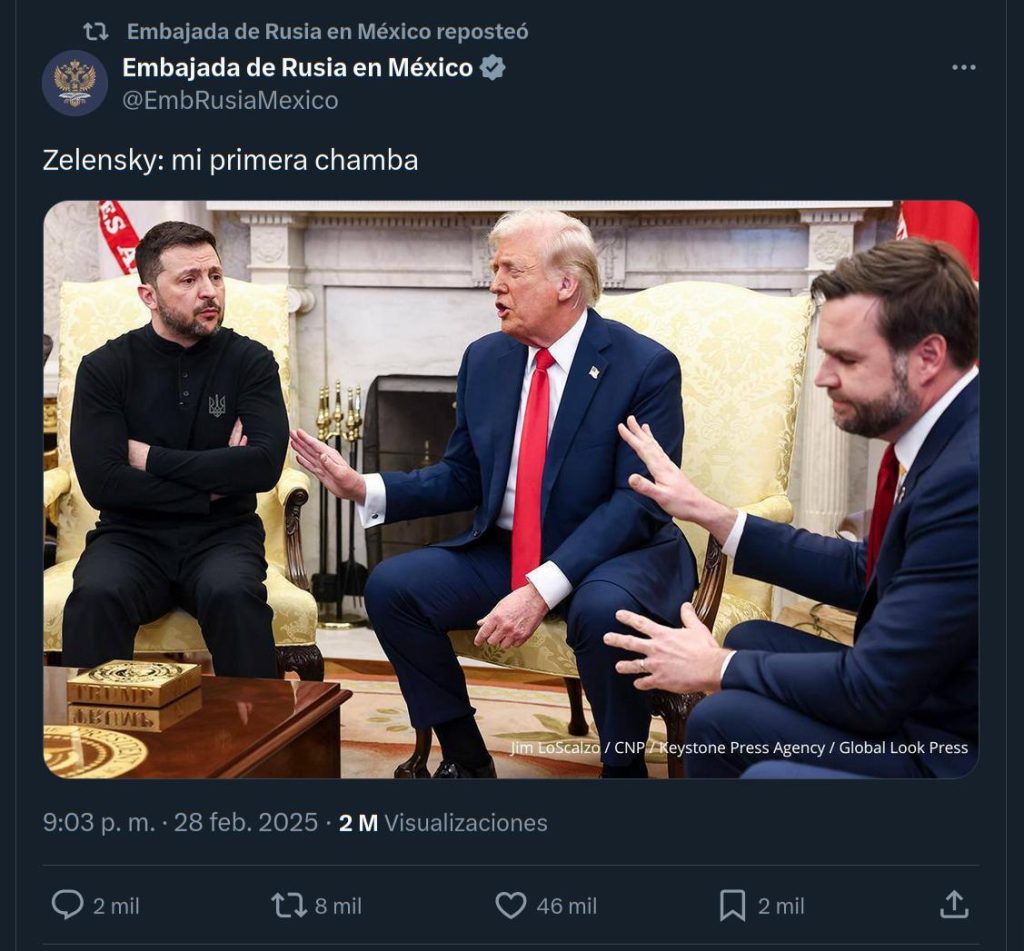The width and height of the screenshot is (1024, 951).
Task: Open the Embajada de Rusia profile avatar
Action: (75, 83)
